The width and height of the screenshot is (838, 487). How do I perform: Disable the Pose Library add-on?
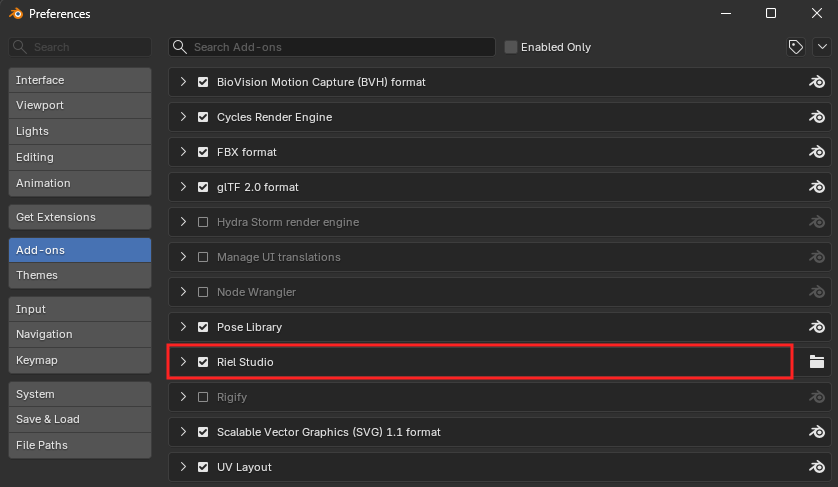[203, 327]
